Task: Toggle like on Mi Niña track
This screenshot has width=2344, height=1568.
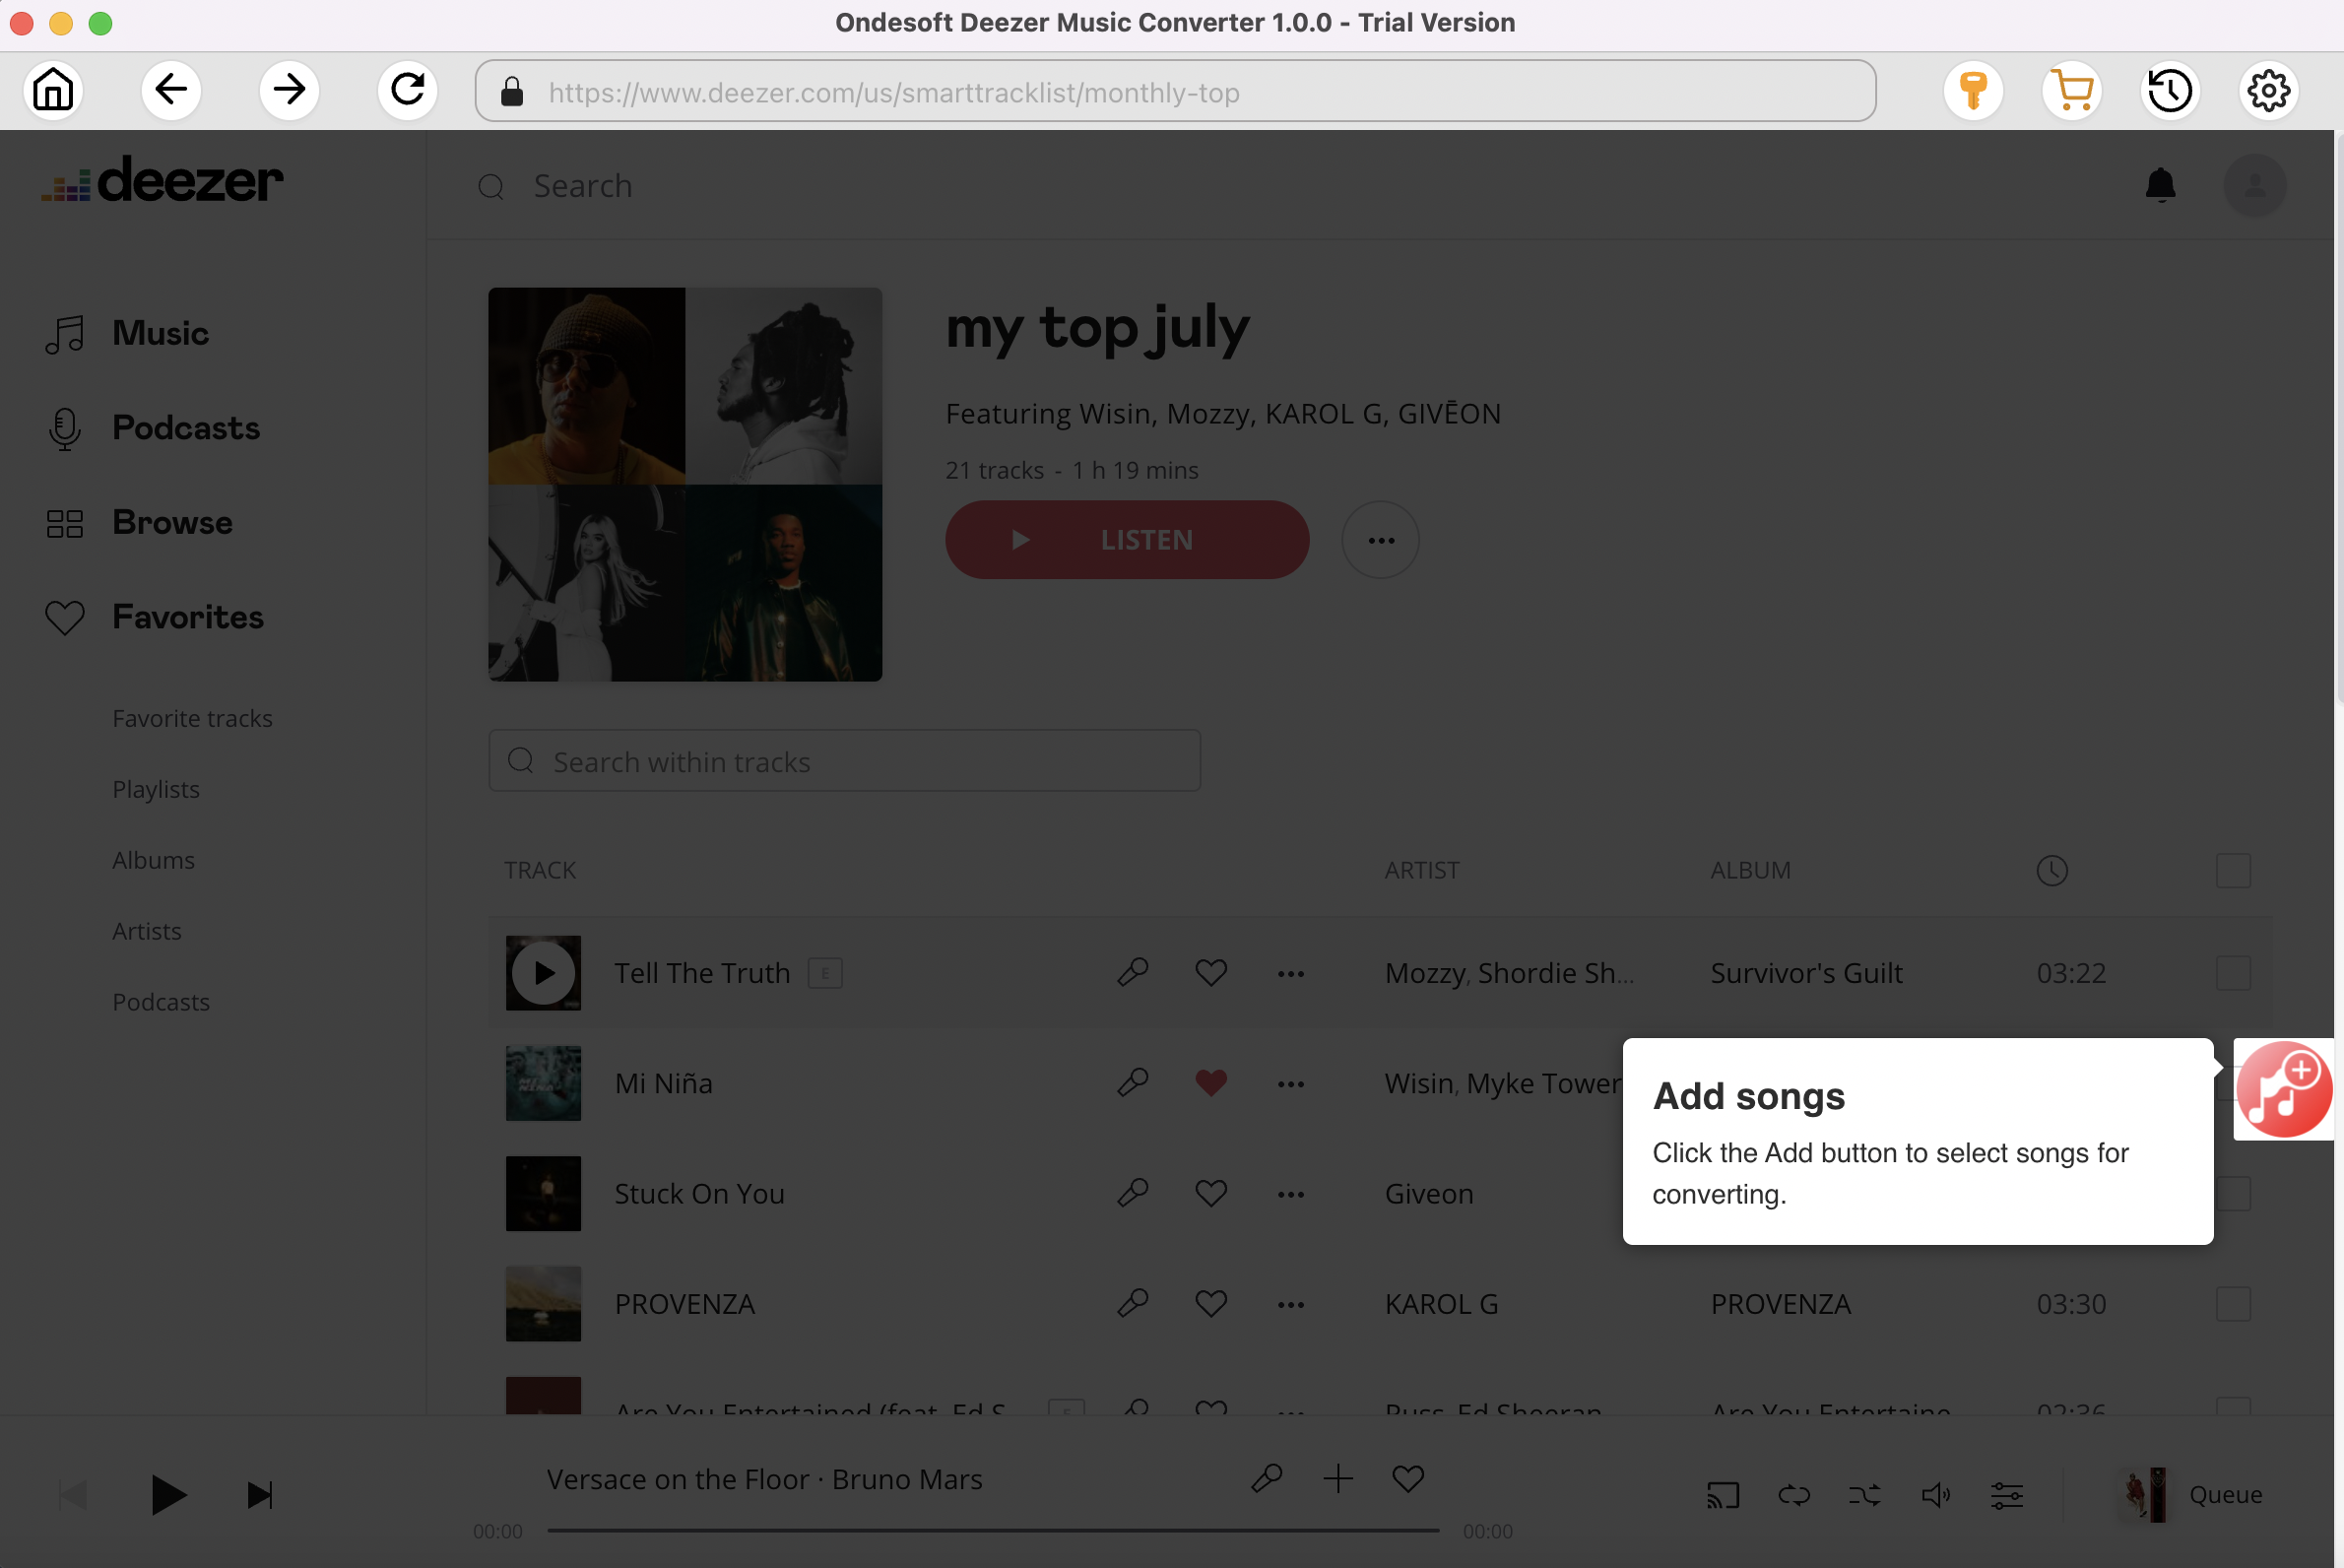Action: (x=1210, y=1081)
